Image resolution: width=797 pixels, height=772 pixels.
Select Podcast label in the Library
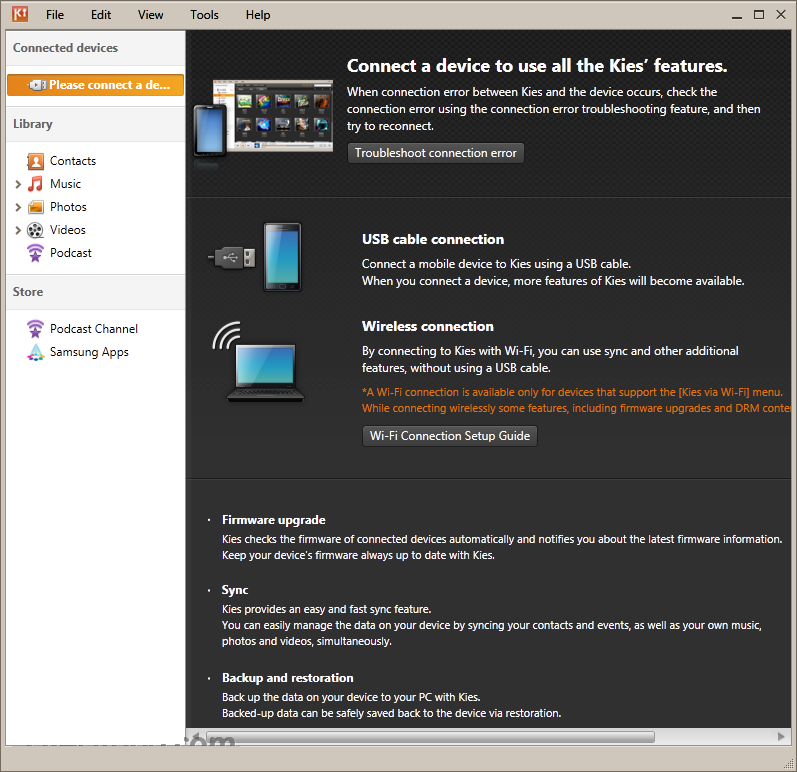pyautogui.click(x=71, y=253)
